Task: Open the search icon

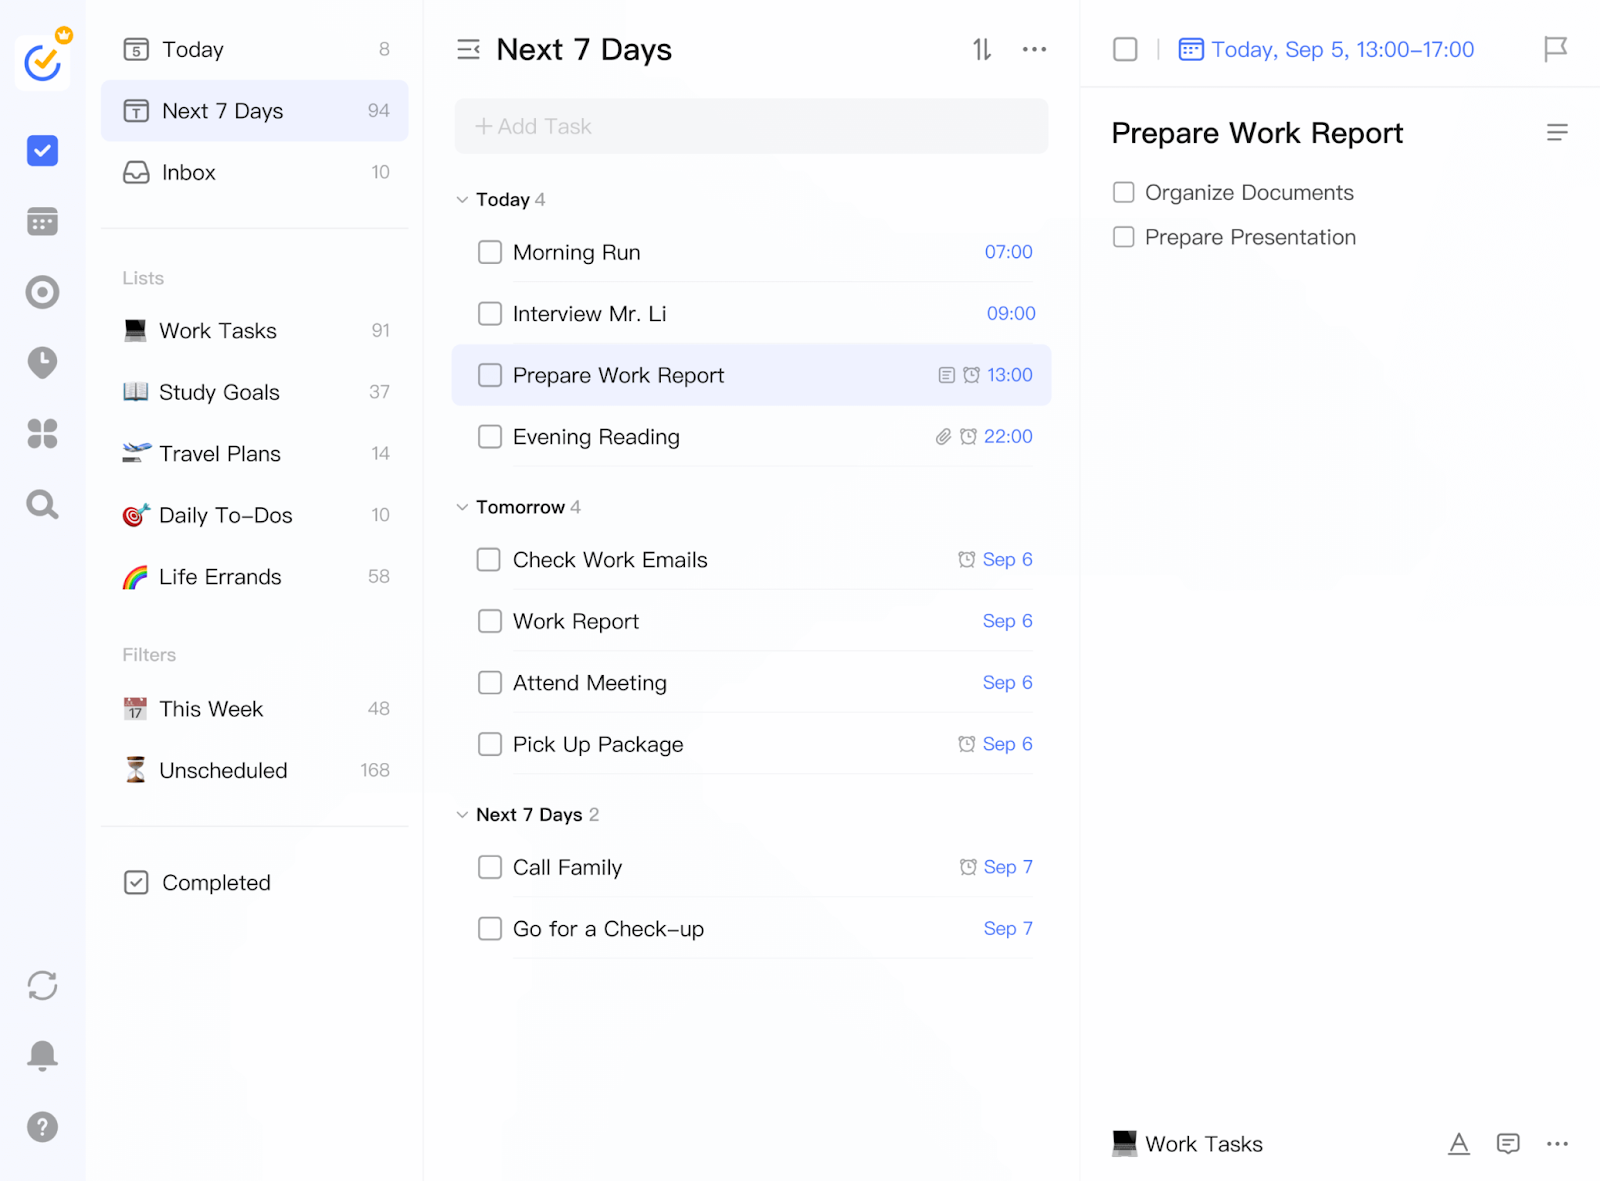Action: [42, 505]
